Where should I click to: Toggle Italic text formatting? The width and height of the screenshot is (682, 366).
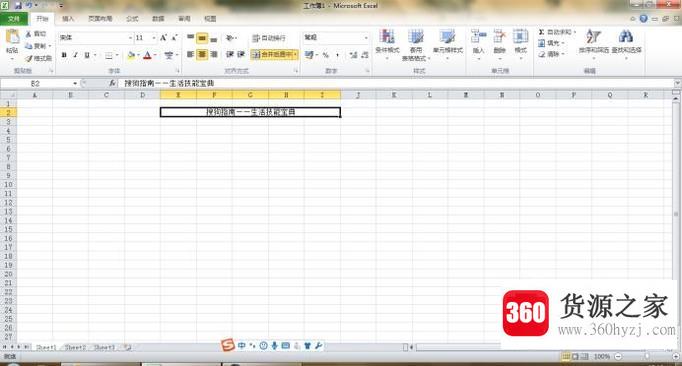click(x=75, y=55)
